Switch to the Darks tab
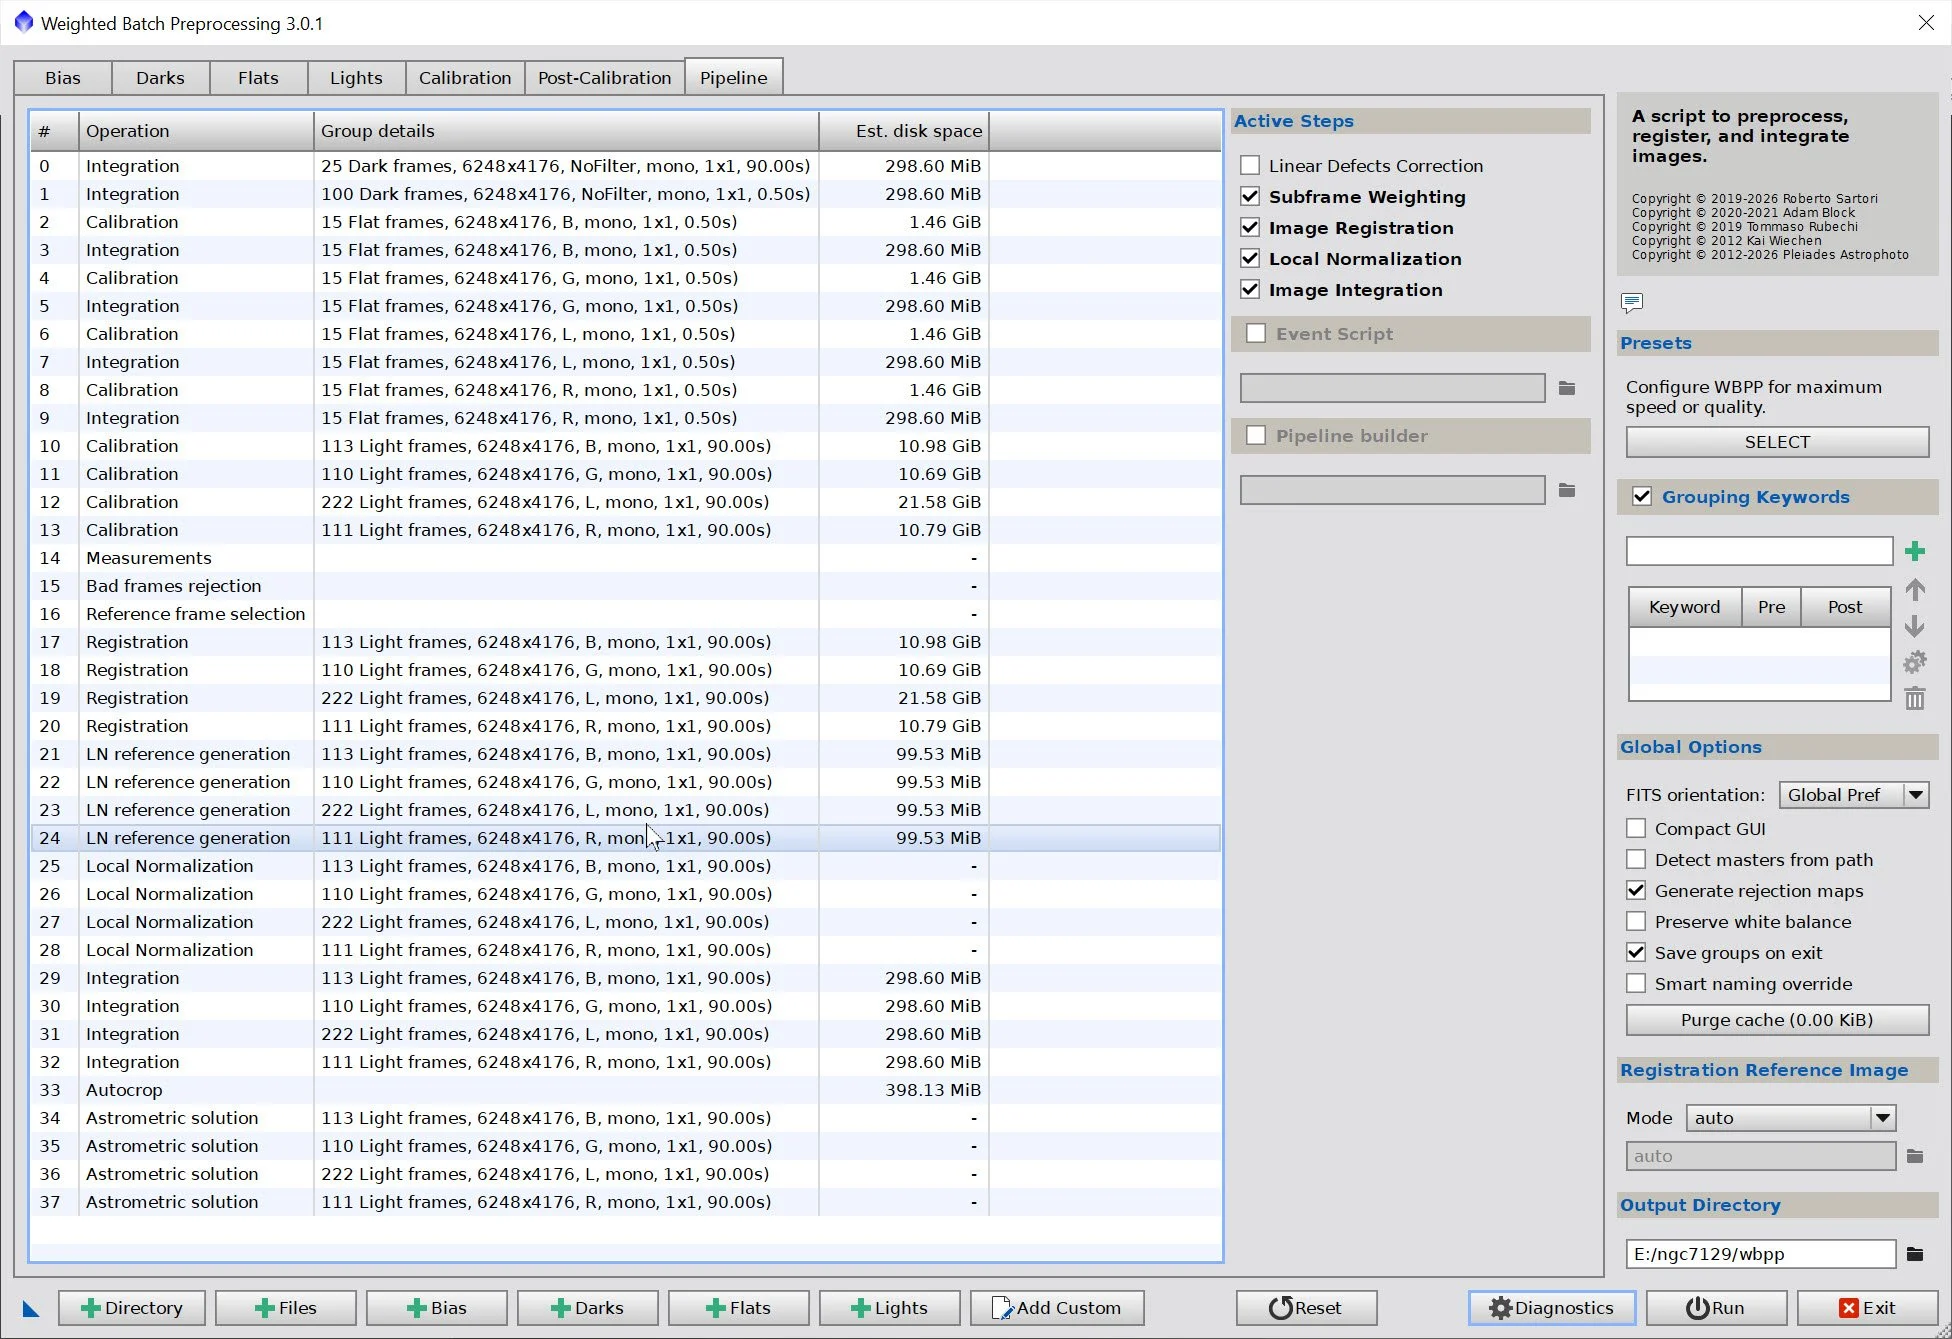Screen dimensions: 1952x1339 point(160,78)
